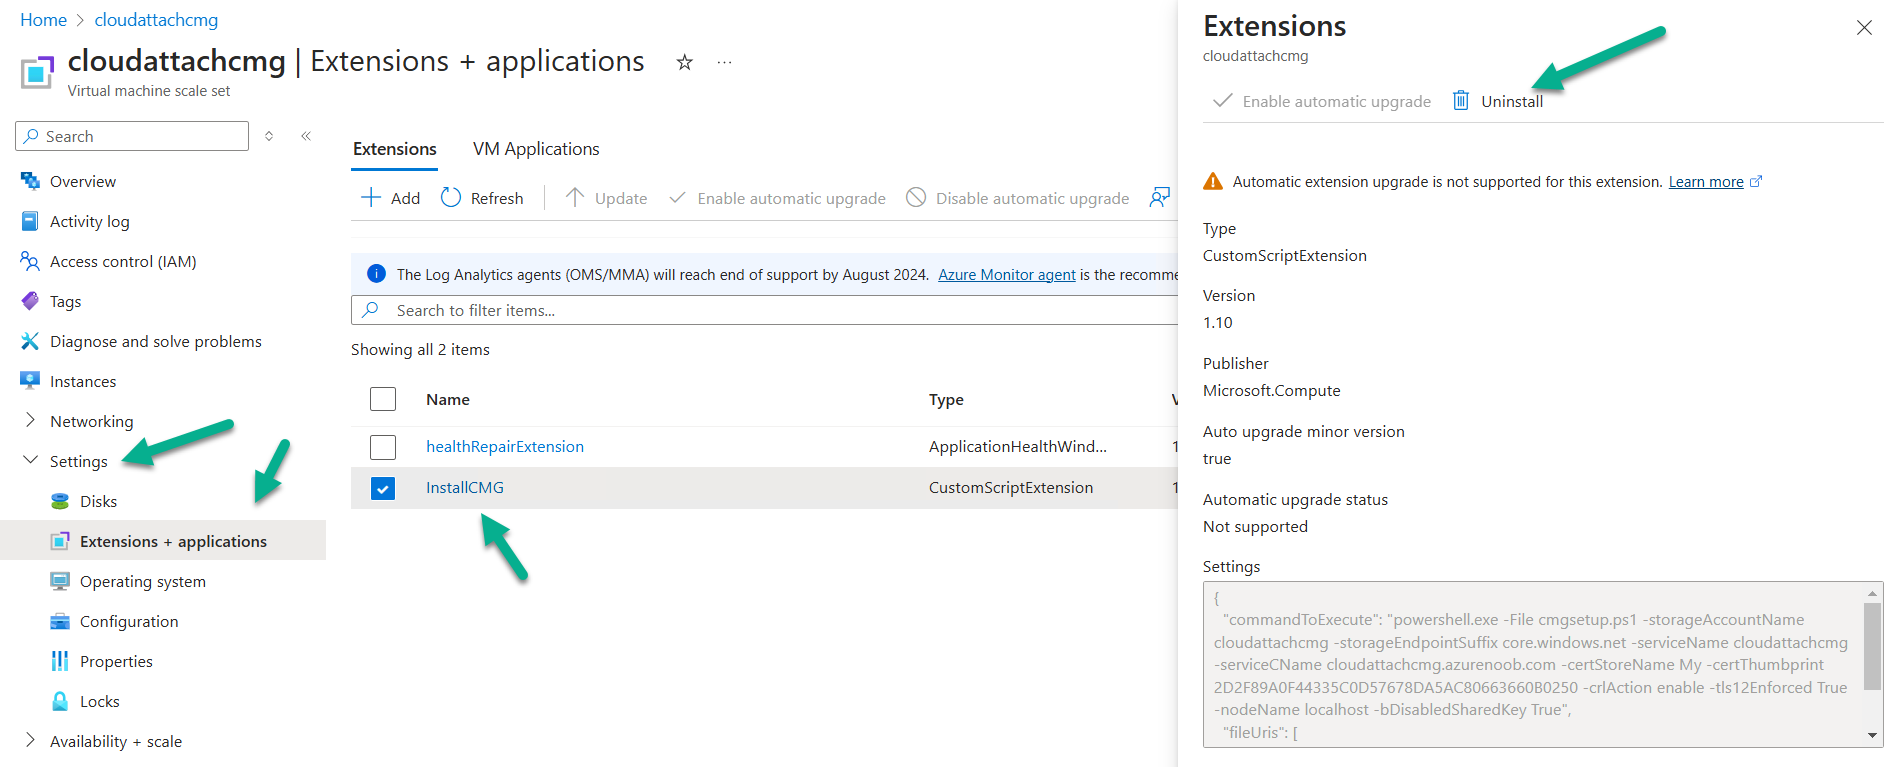Click the Refresh toolbar icon
Viewport: 1900px width, 767px height.
[x=451, y=198]
